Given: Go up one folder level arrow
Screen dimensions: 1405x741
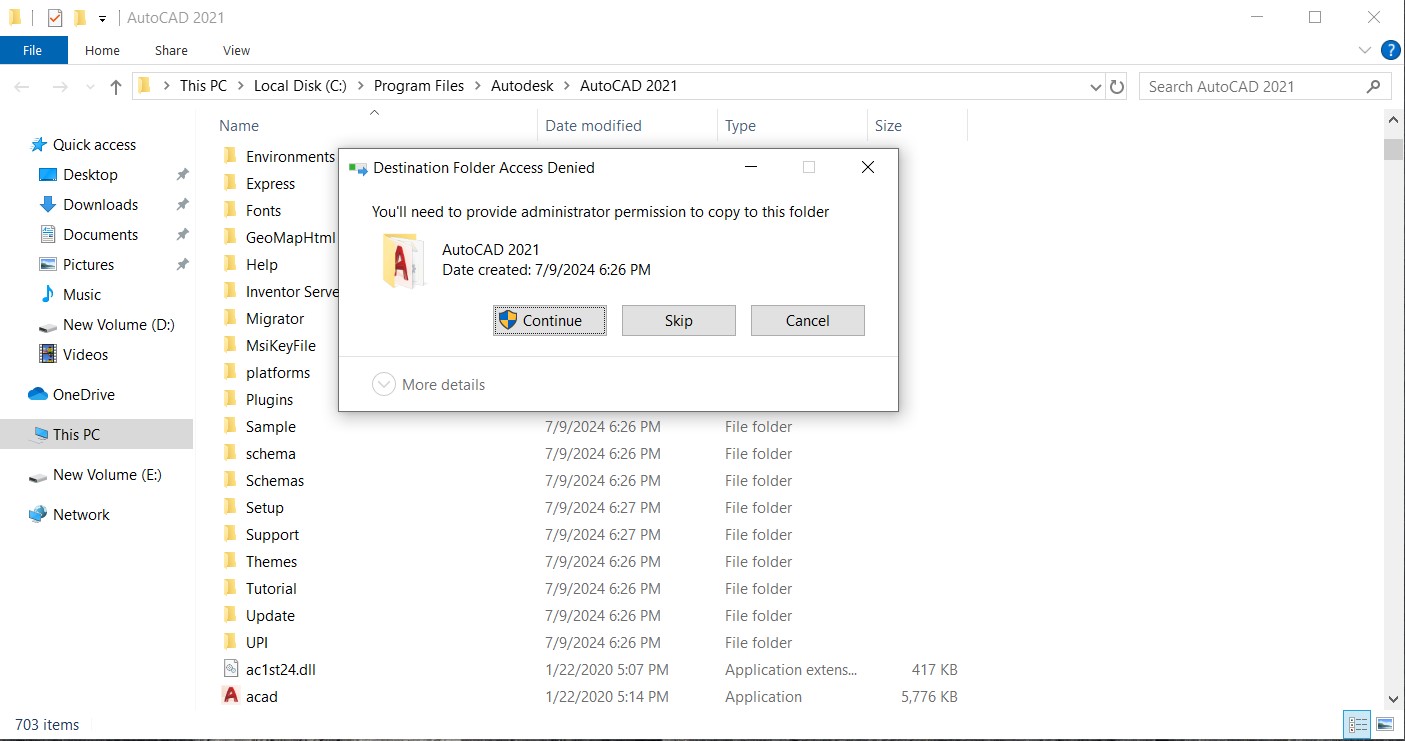Looking at the screenshot, I should click(116, 87).
